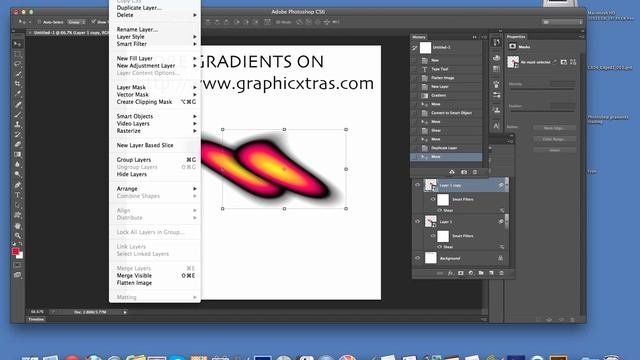Toggle Smart Filters visibility under Layer 1
The height and width of the screenshot is (360, 640).
coord(433,236)
